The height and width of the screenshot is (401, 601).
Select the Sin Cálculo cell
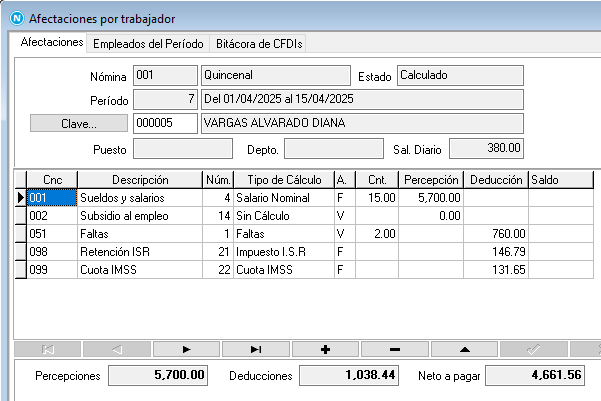click(x=284, y=216)
